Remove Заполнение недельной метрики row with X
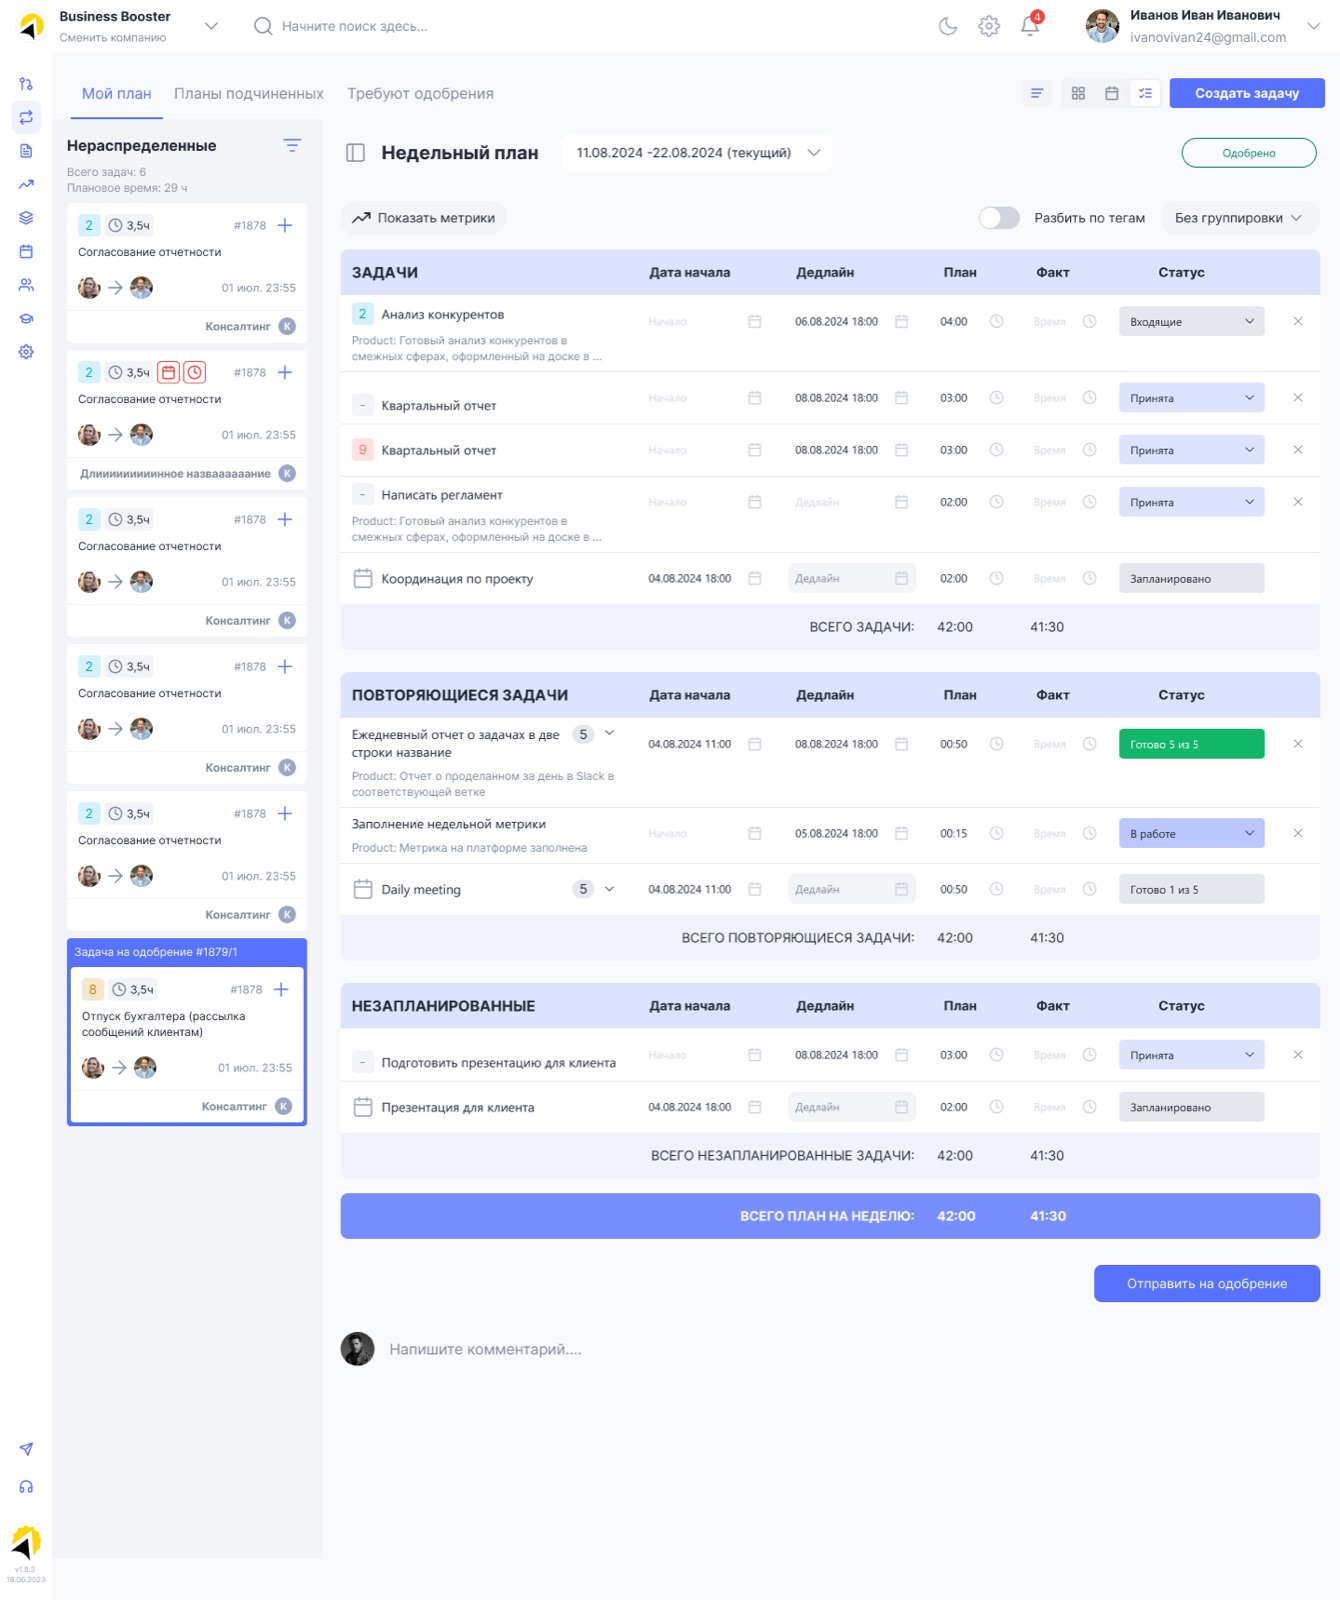 (x=1298, y=833)
